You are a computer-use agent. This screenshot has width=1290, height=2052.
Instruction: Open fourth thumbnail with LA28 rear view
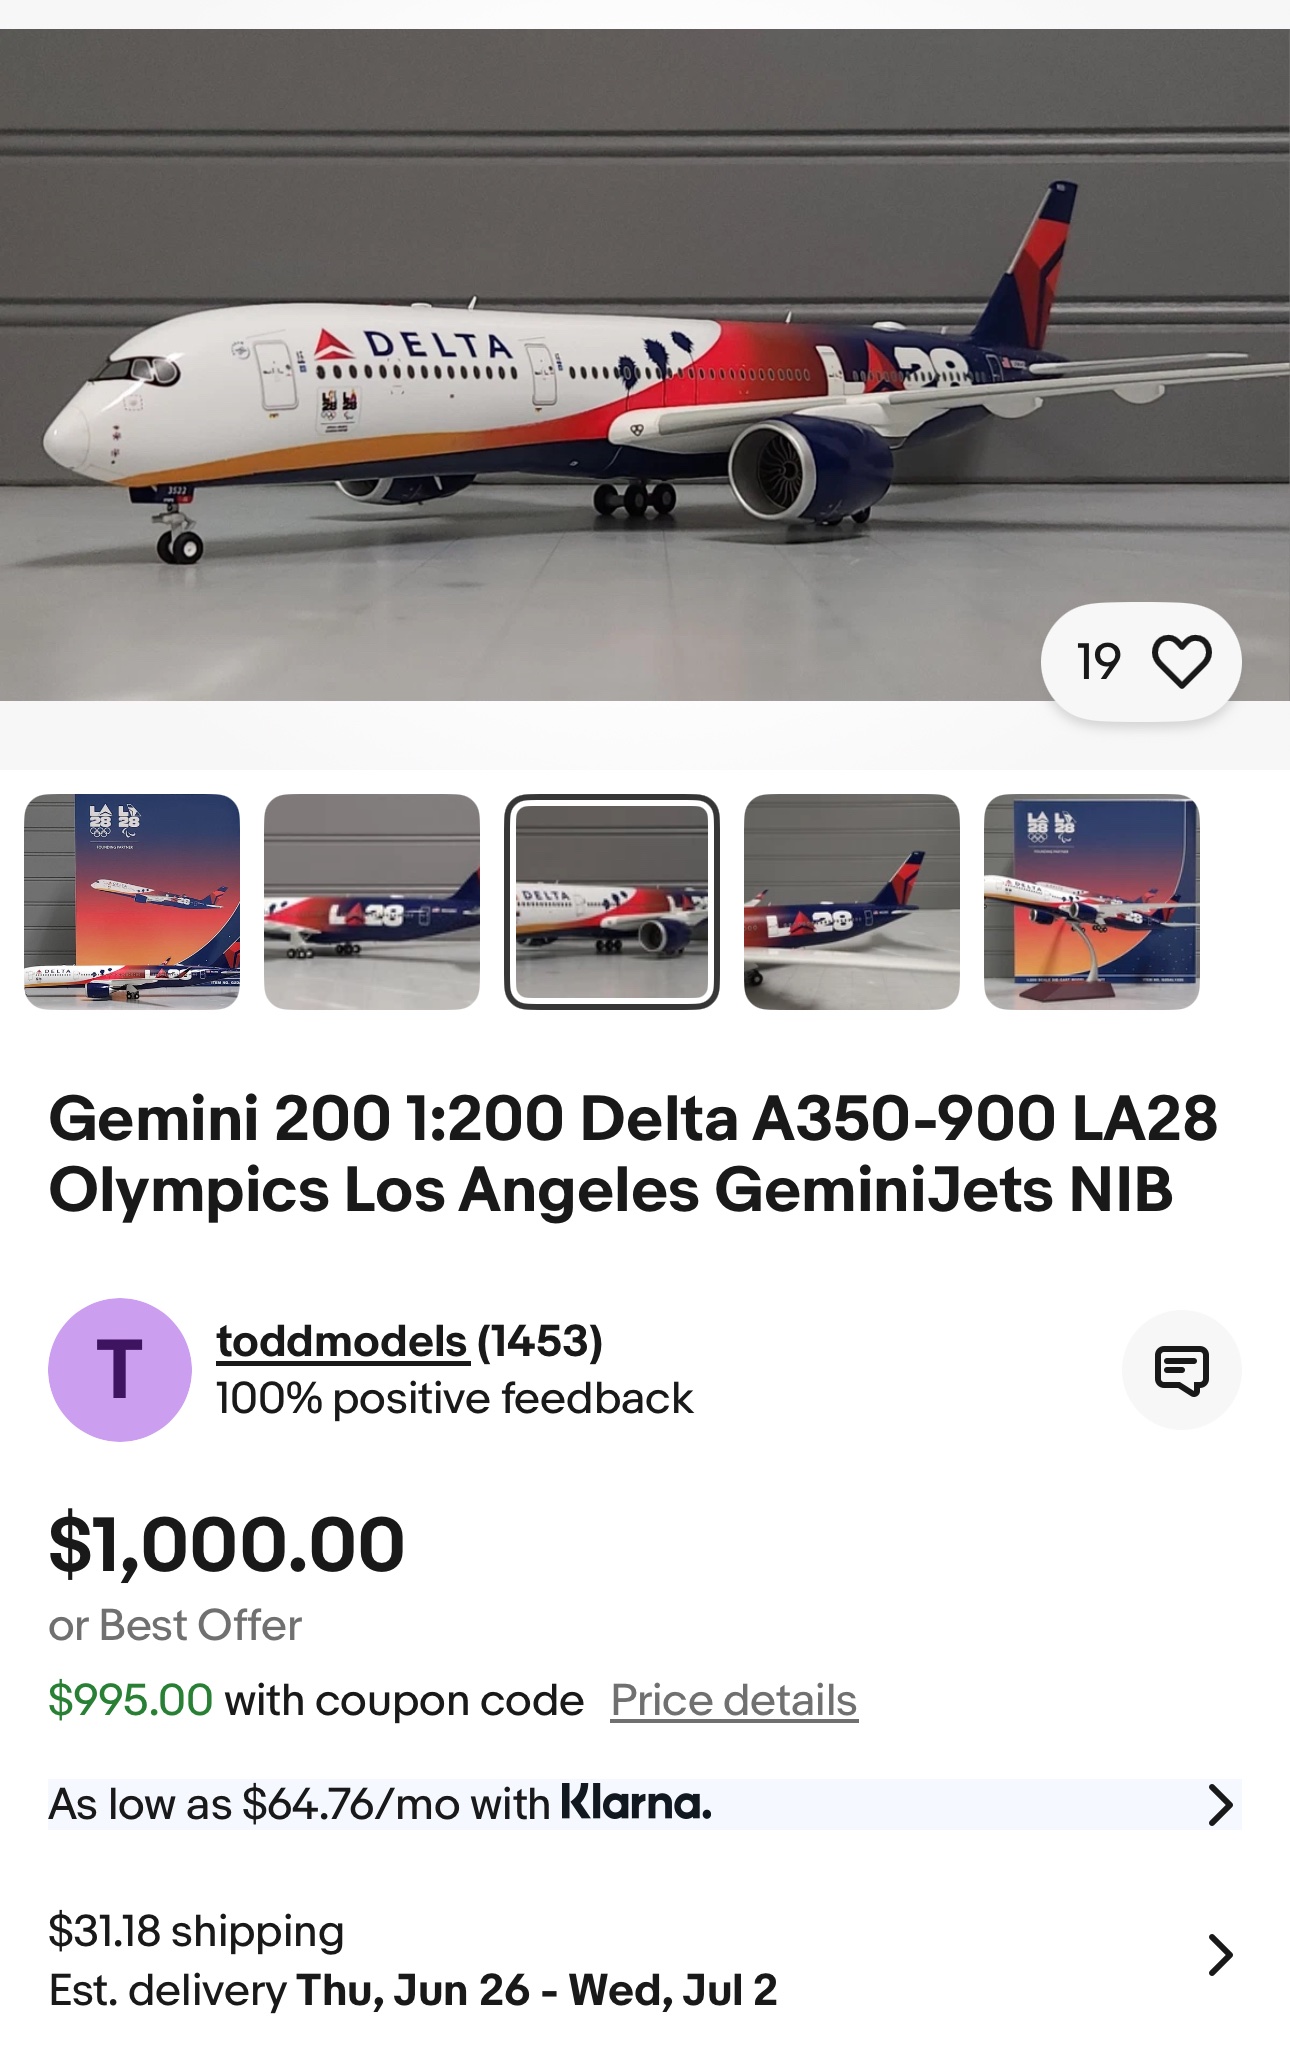click(852, 902)
